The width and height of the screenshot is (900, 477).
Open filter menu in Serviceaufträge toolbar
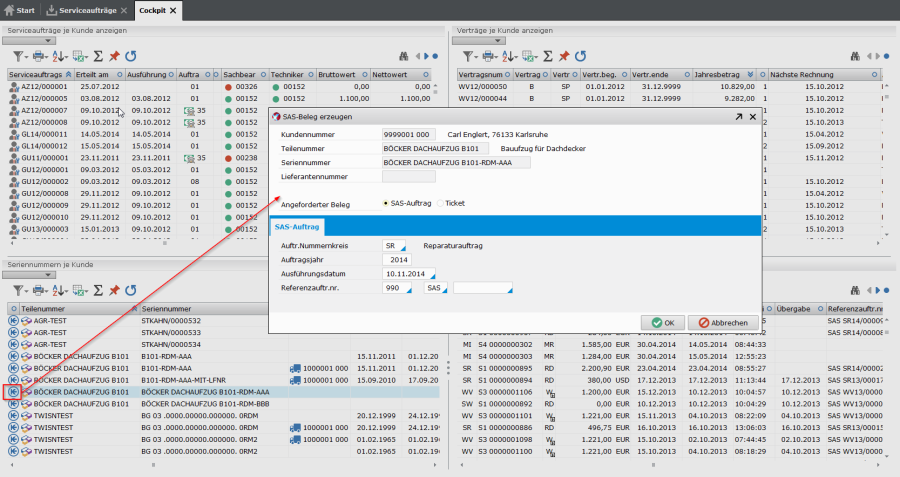tap(20, 57)
